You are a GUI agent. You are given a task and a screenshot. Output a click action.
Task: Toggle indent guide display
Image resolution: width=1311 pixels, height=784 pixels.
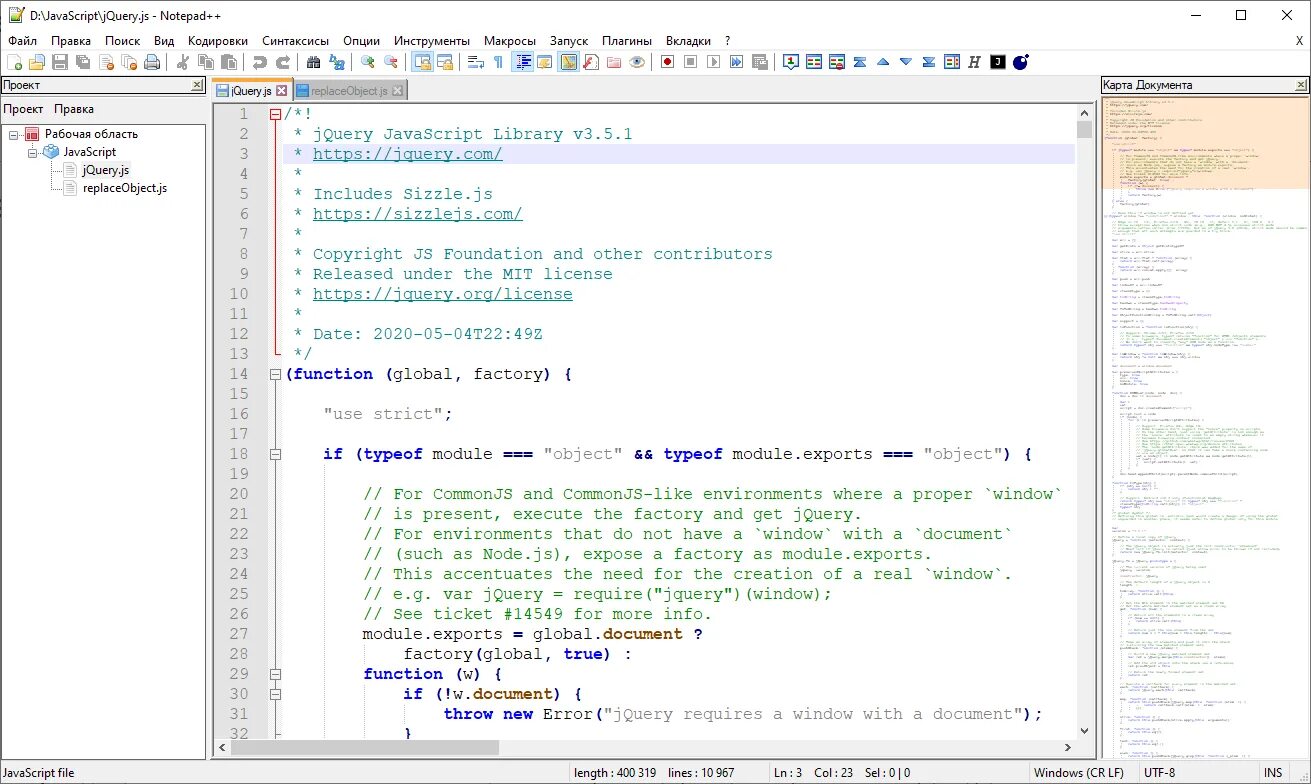point(522,62)
